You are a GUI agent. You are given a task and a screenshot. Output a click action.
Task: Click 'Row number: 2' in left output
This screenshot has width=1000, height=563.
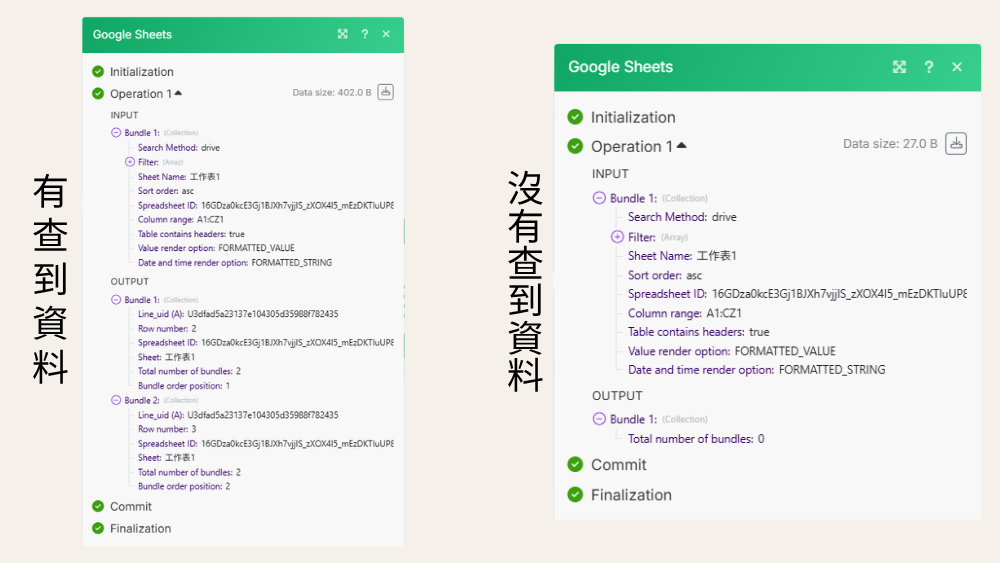[x=167, y=328]
